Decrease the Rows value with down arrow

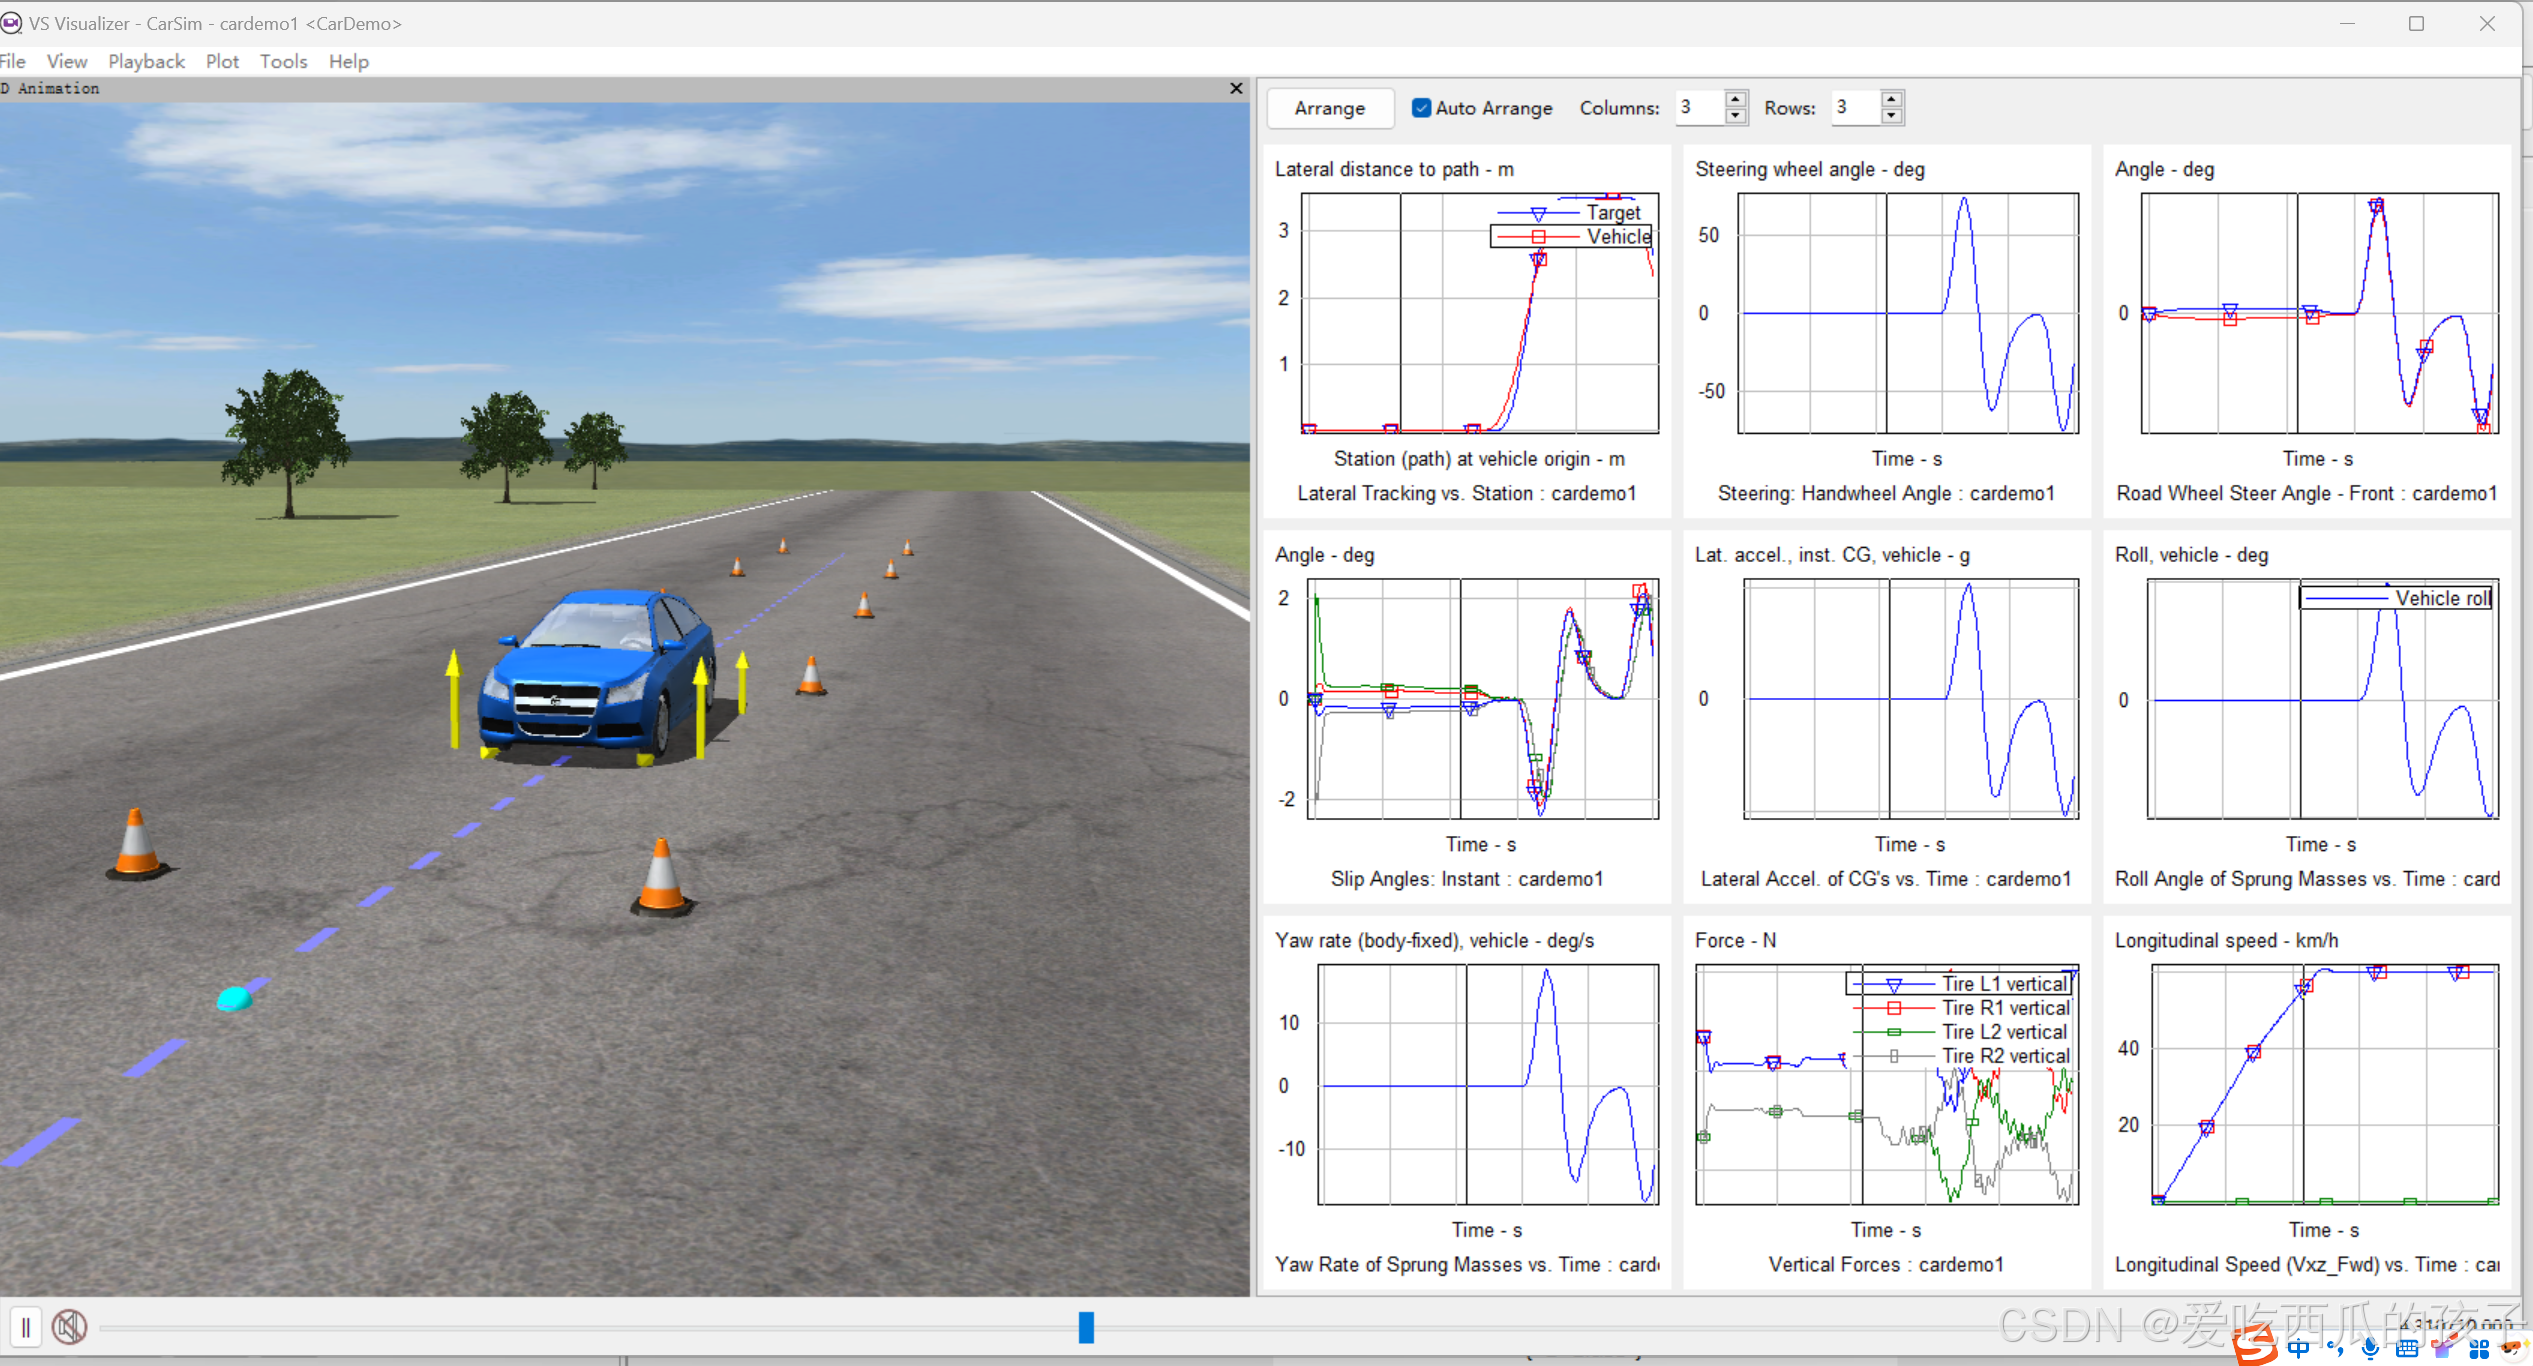1891,116
